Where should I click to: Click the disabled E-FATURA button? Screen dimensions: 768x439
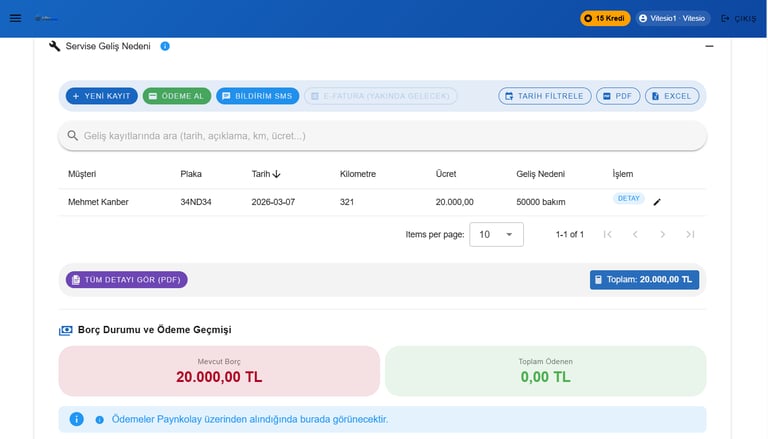point(381,96)
